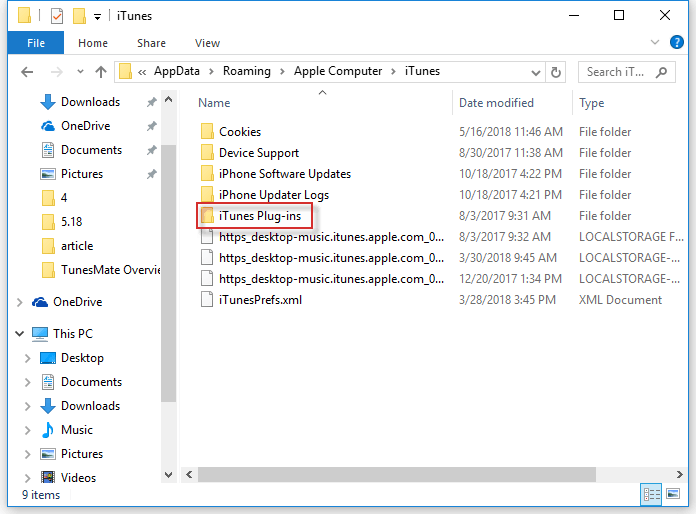696x514 pixels.
Task: Select Desktop under This PC
Action: click(x=82, y=358)
